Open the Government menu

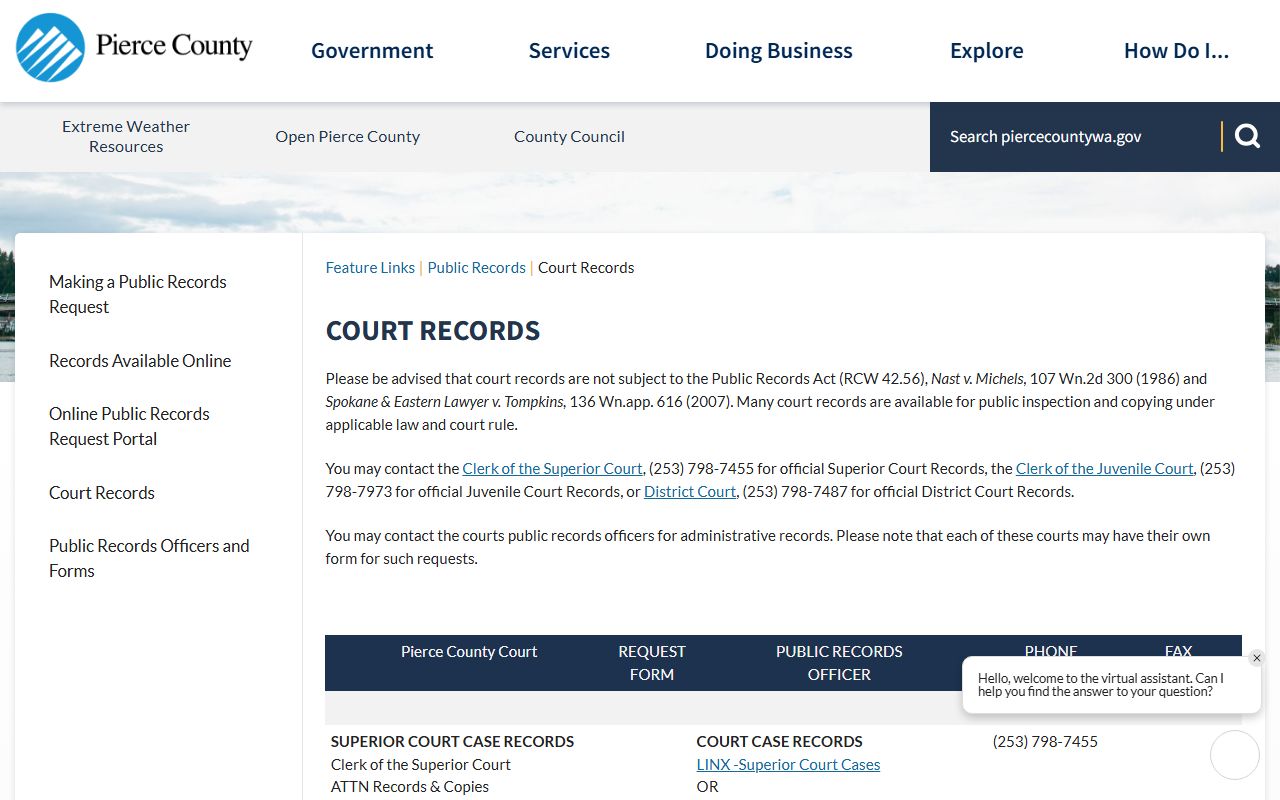pyautogui.click(x=372, y=51)
